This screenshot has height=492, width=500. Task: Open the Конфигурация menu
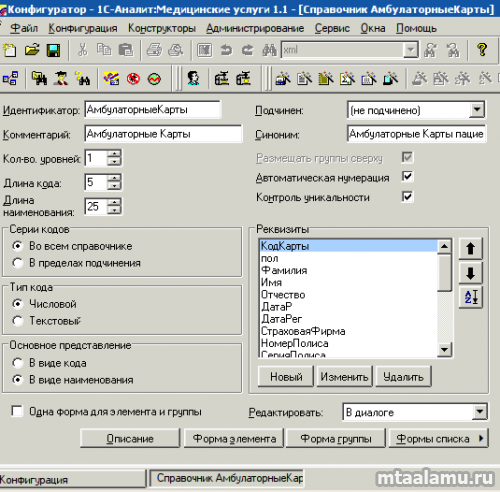pos(83,28)
